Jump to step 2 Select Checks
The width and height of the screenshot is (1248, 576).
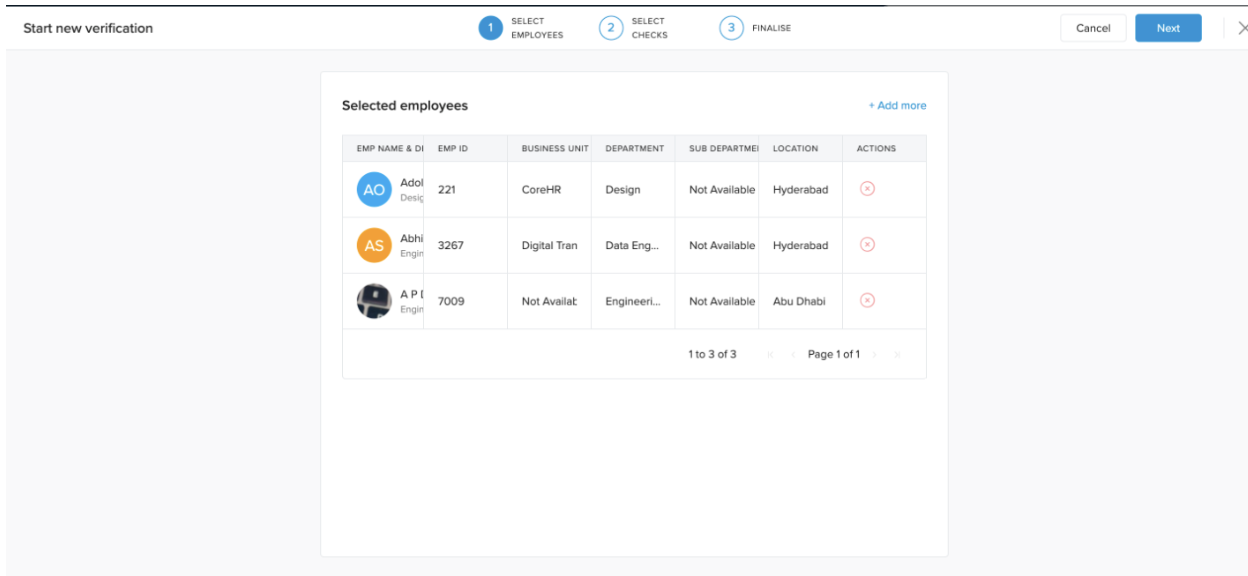coord(610,28)
